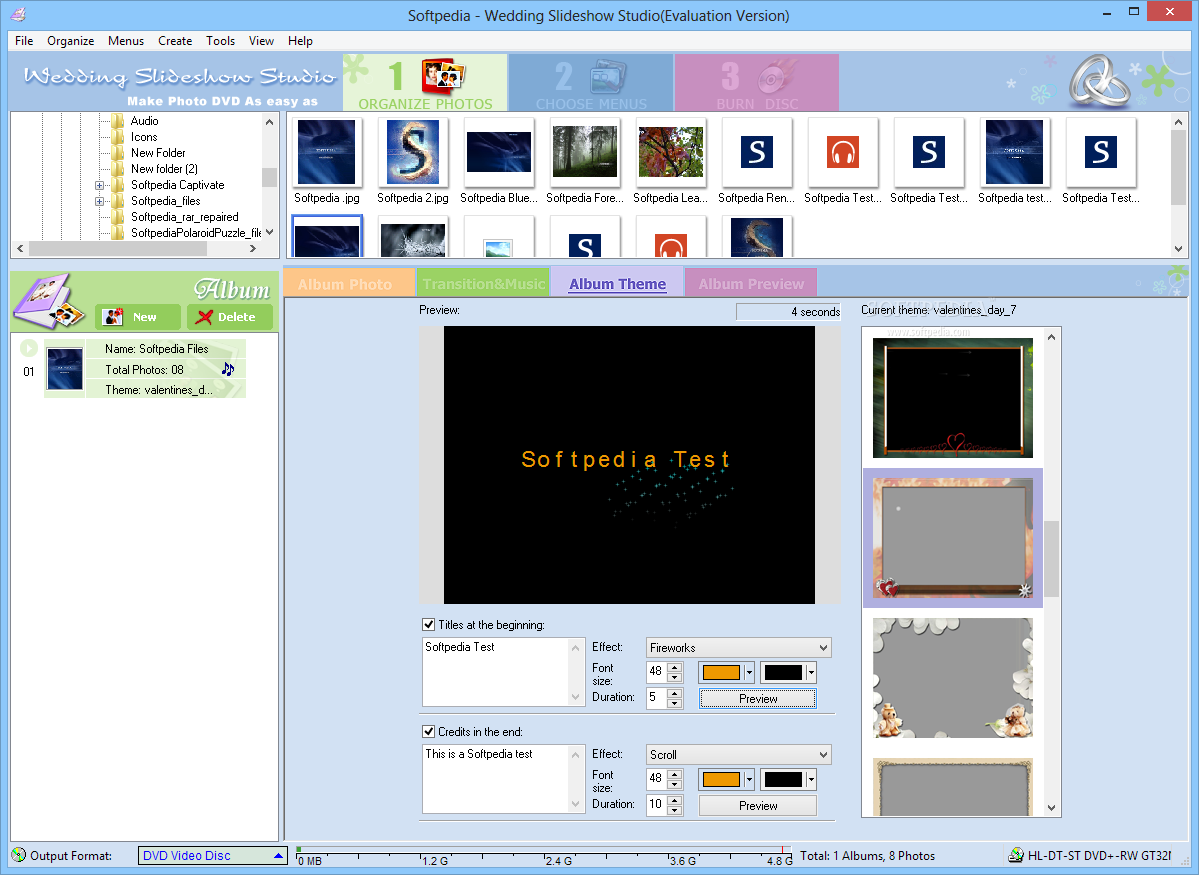Toggle Credits in the end checkbox

click(x=429, y=732)
